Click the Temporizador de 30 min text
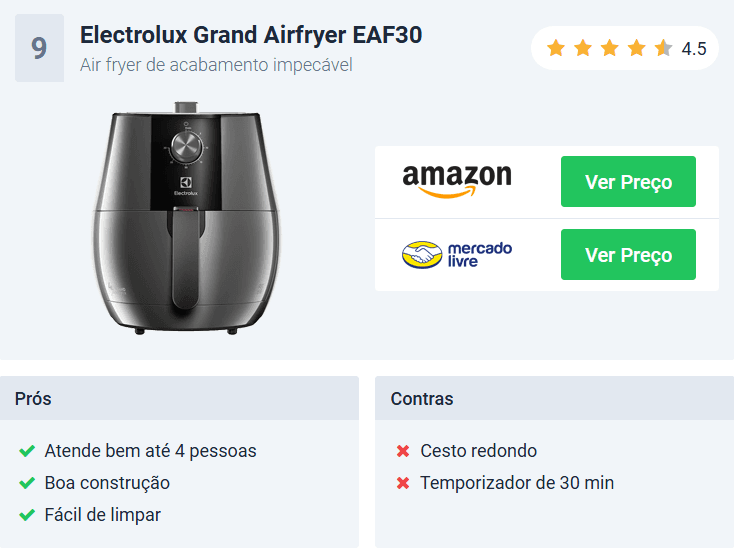734x548 pixels. (x=517, y=483)
